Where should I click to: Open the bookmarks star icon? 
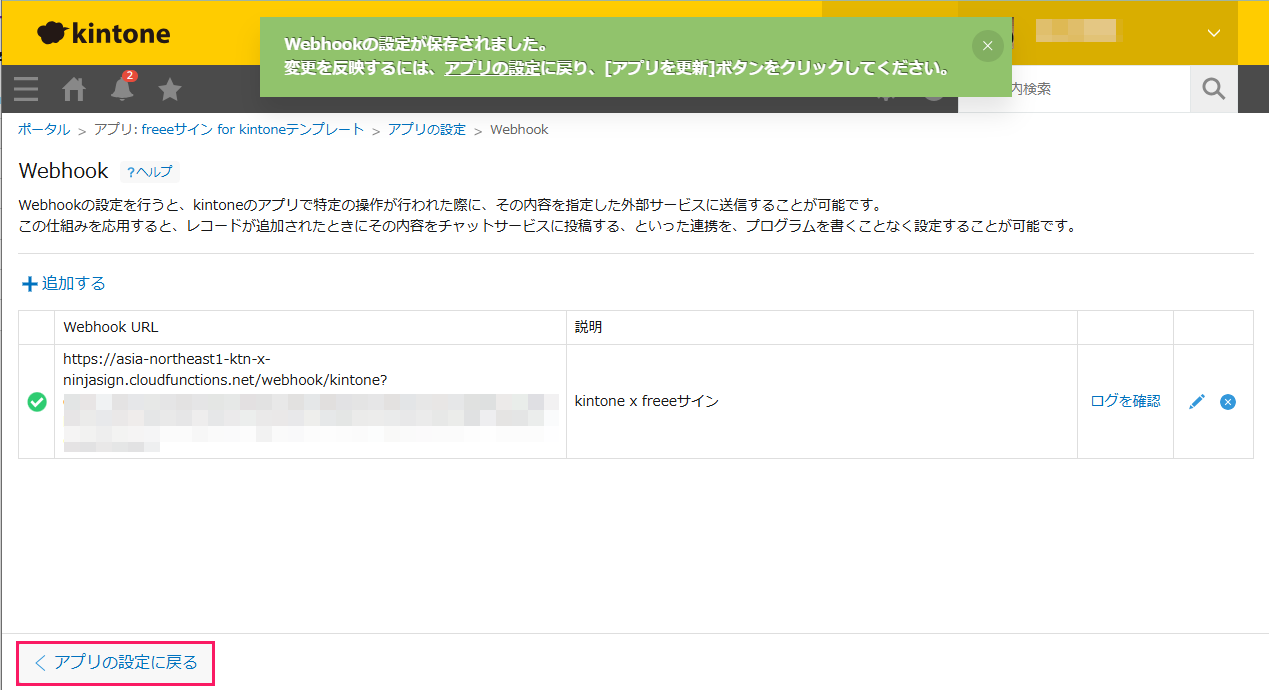click(170, 89)
